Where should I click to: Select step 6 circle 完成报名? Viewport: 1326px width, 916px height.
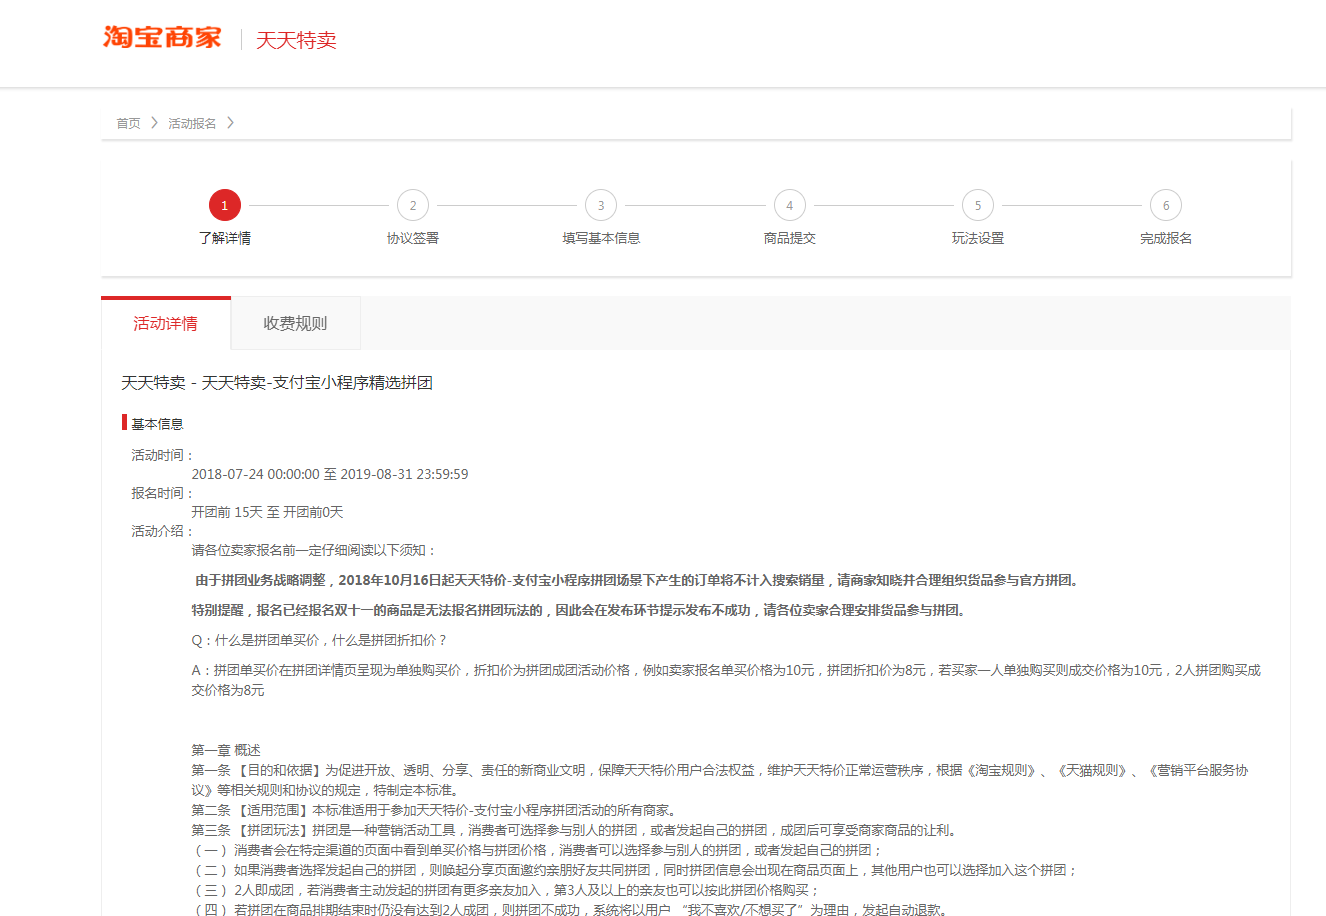click(x=1166, y=205)
